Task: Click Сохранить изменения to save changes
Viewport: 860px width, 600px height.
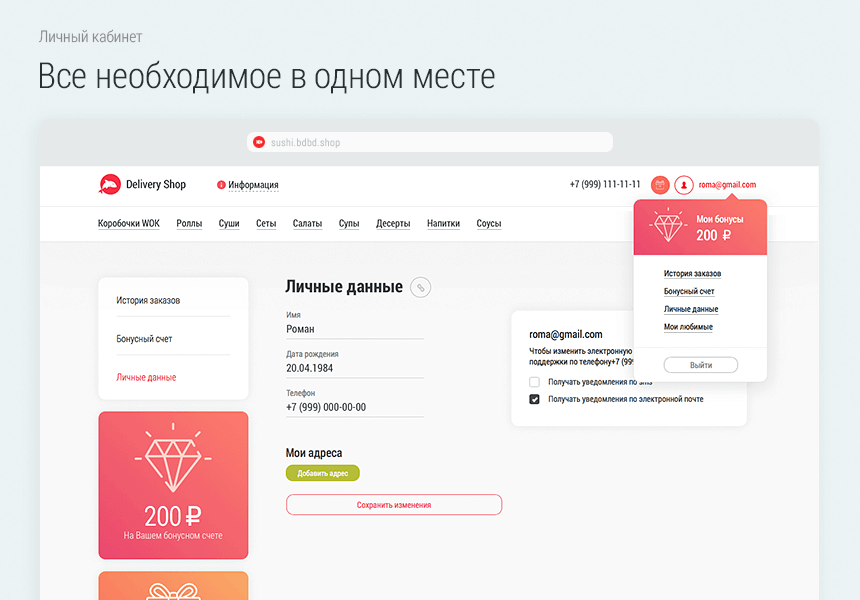Action: pyautogui.click(x=393, y=504)
